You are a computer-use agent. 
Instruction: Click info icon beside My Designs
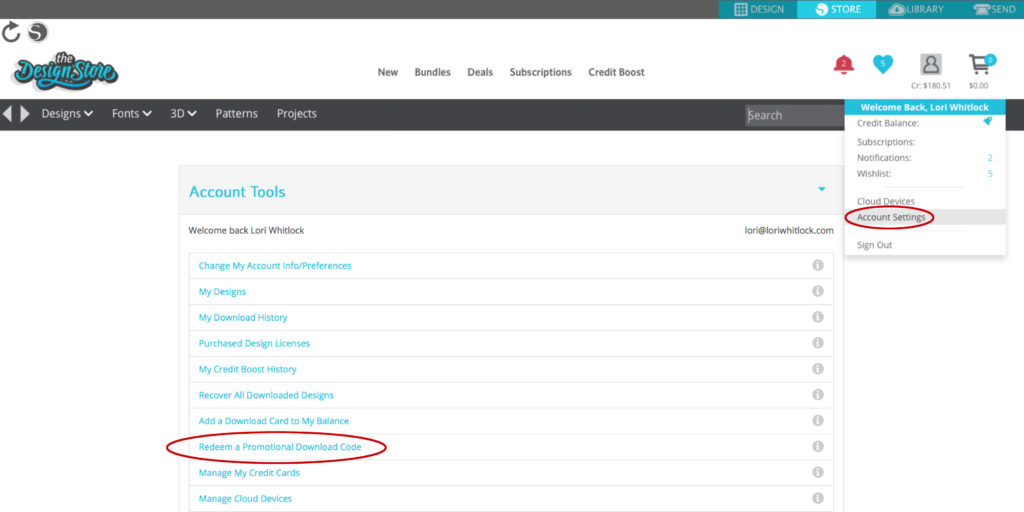click(817, 292)
